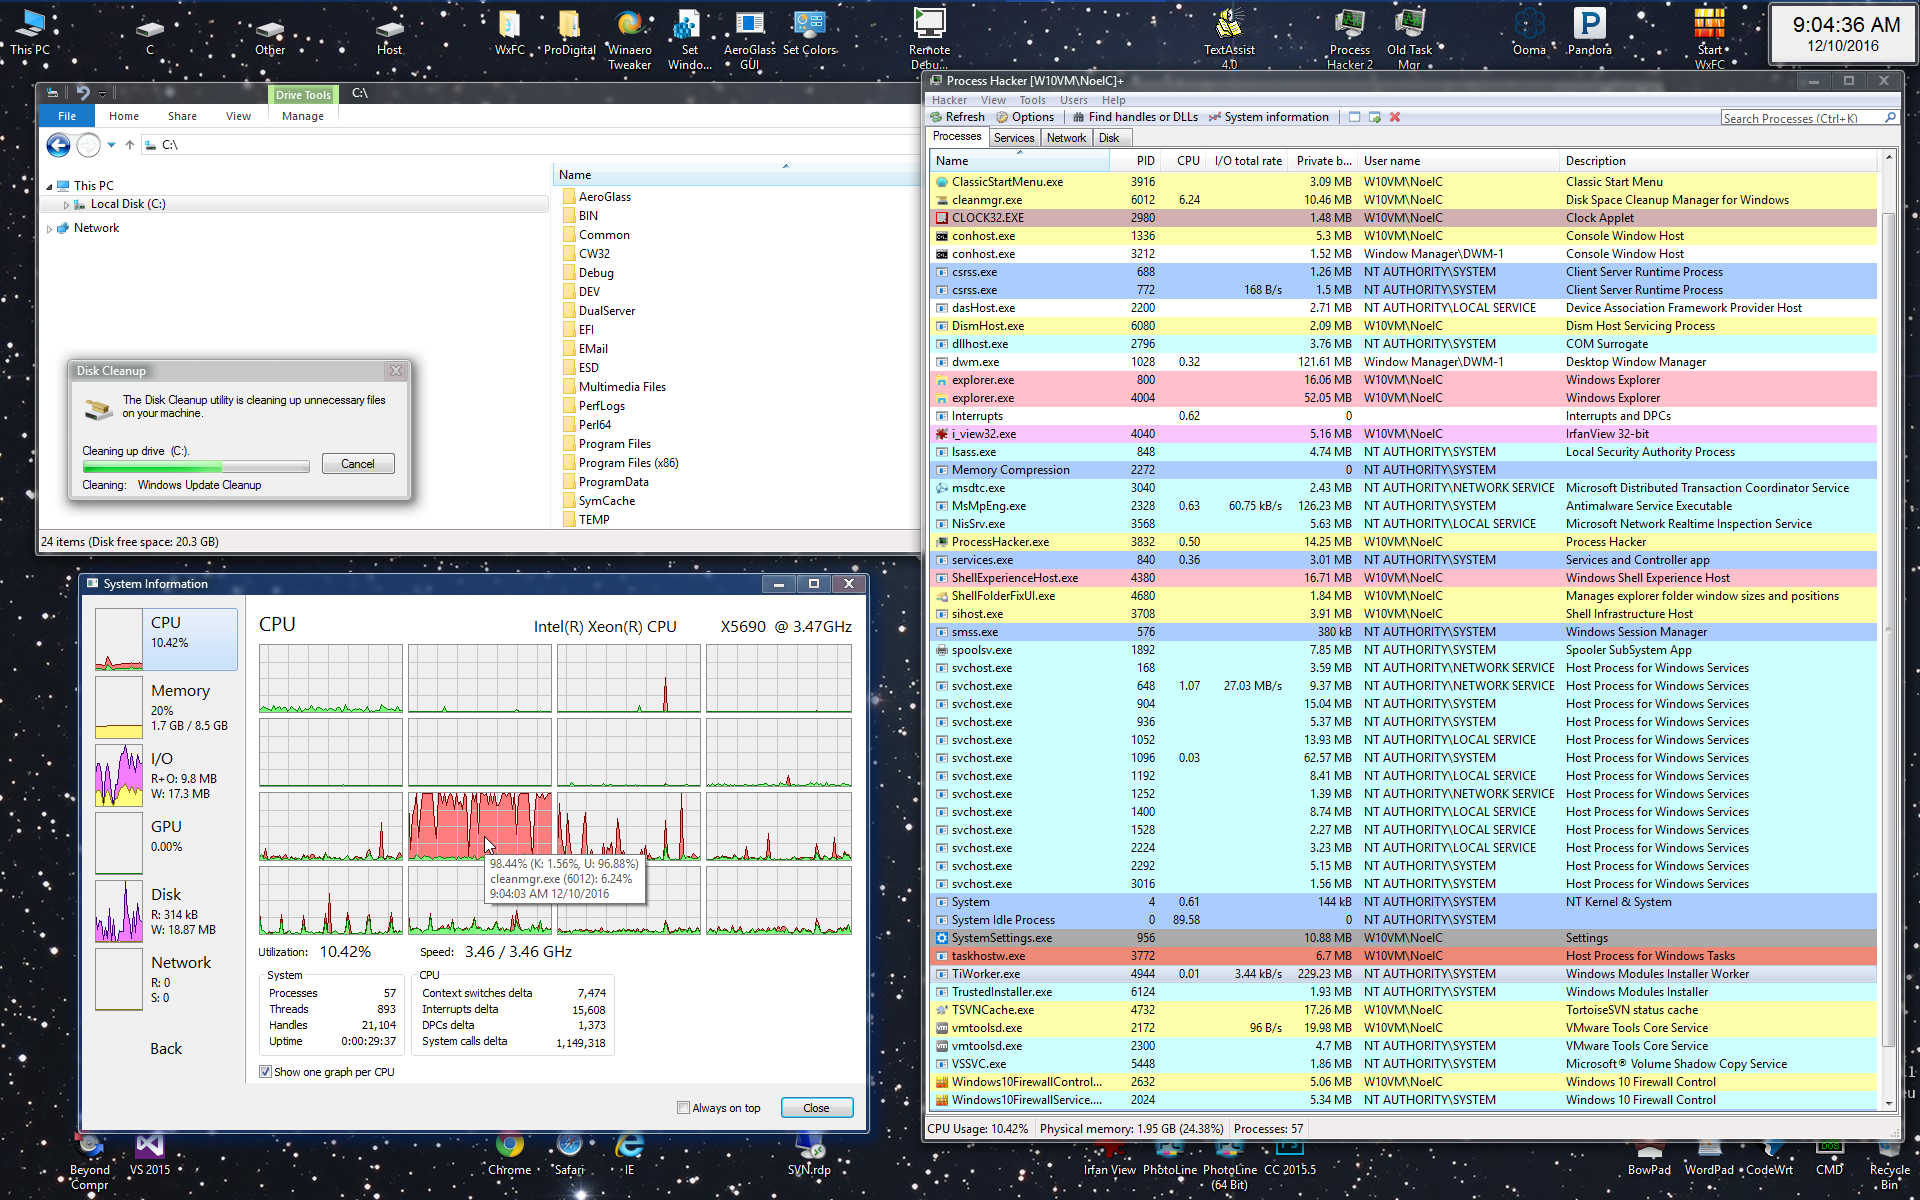Open ProDigital desktop icon
Screen dimensions: 1920x1200
coord(570,33)
